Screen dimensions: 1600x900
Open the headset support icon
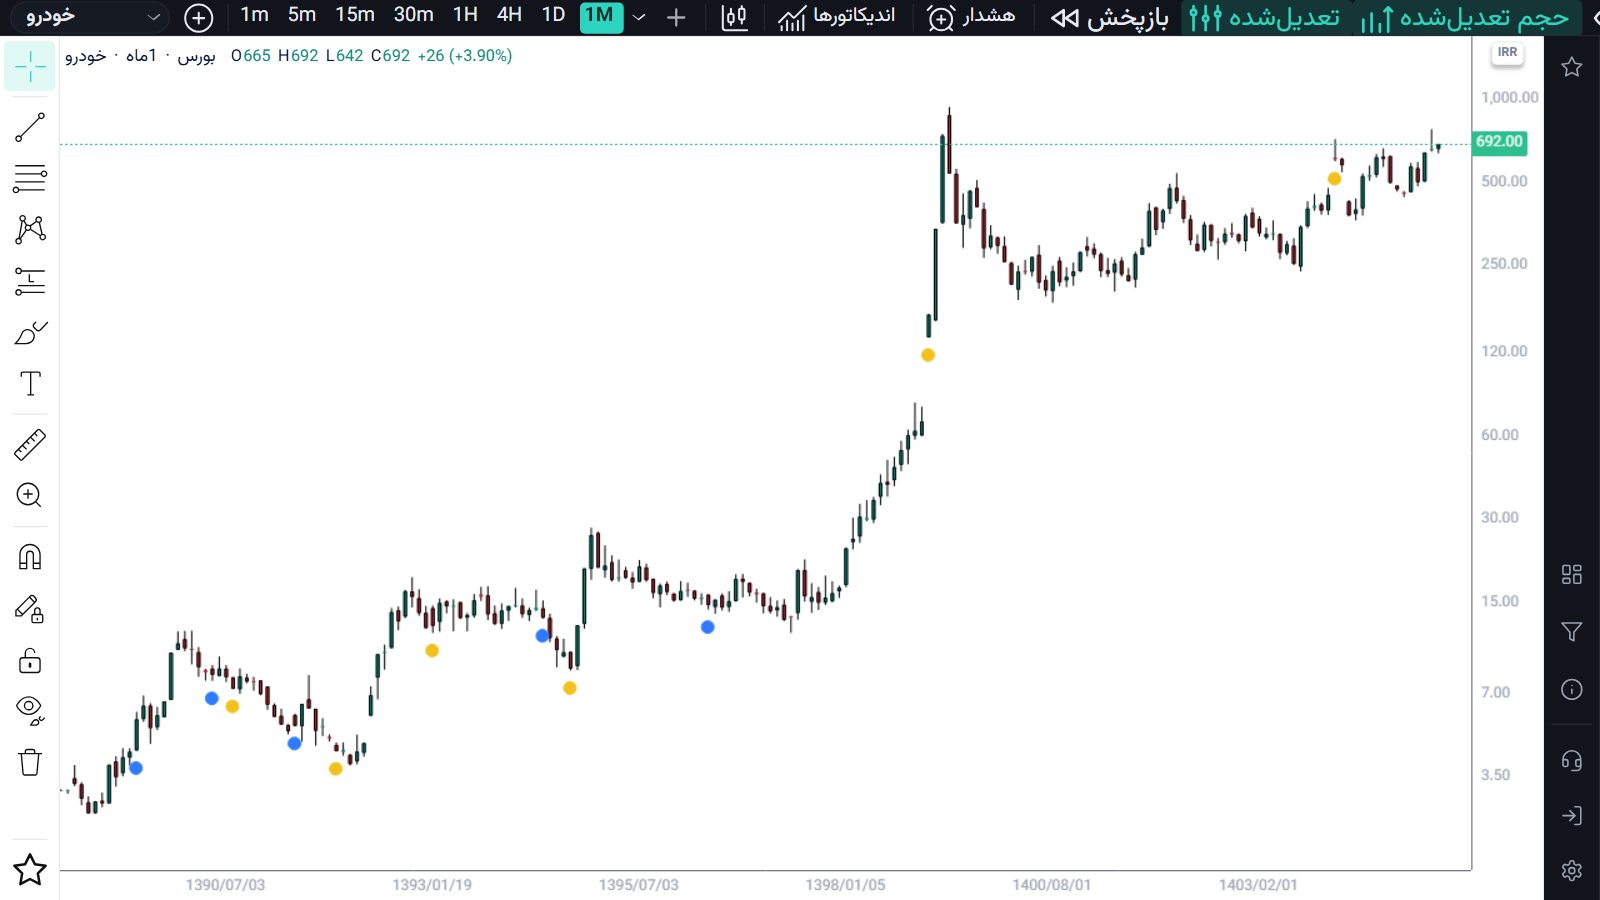[x=1572, y=761]
